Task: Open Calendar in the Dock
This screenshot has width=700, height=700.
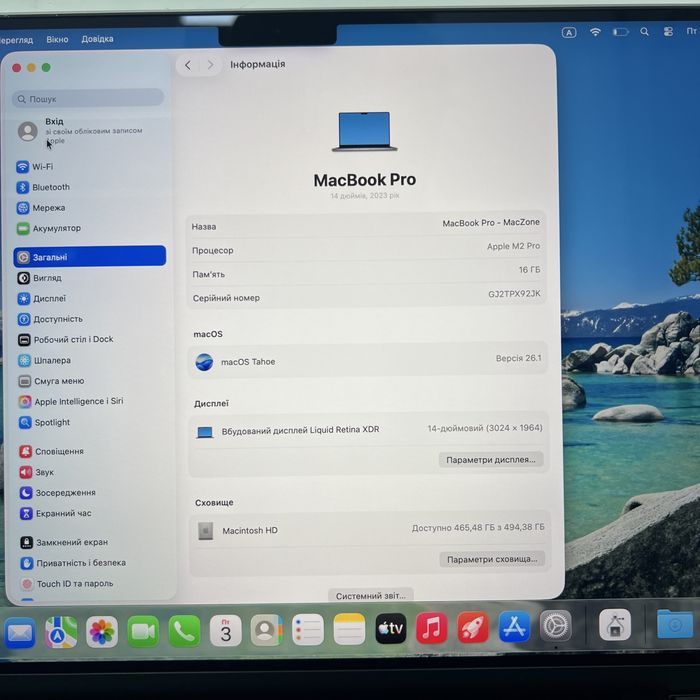Action: click(226, 630)
